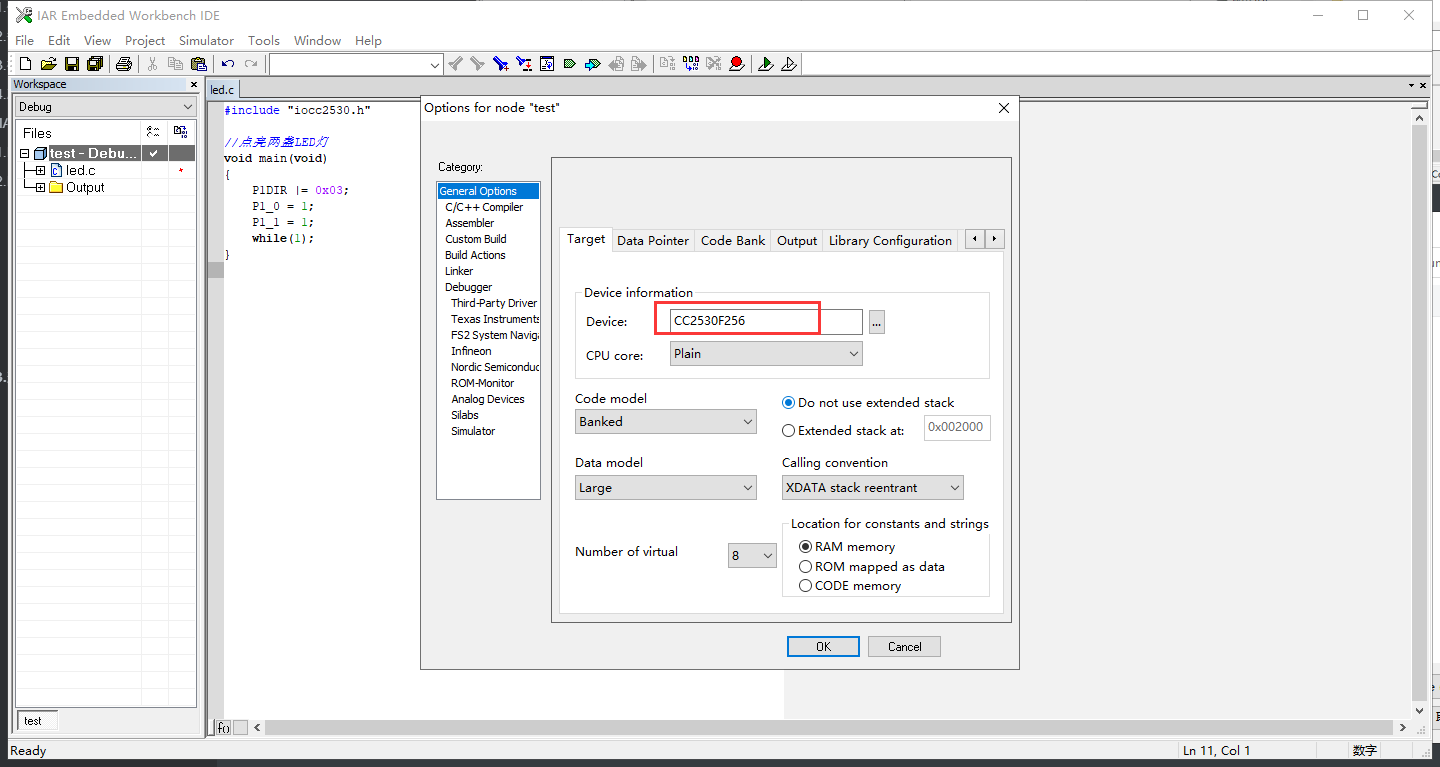Click the Find Next toolbar icon
The height and width of the screenshot is (767, 1440).
pos(477,64)
